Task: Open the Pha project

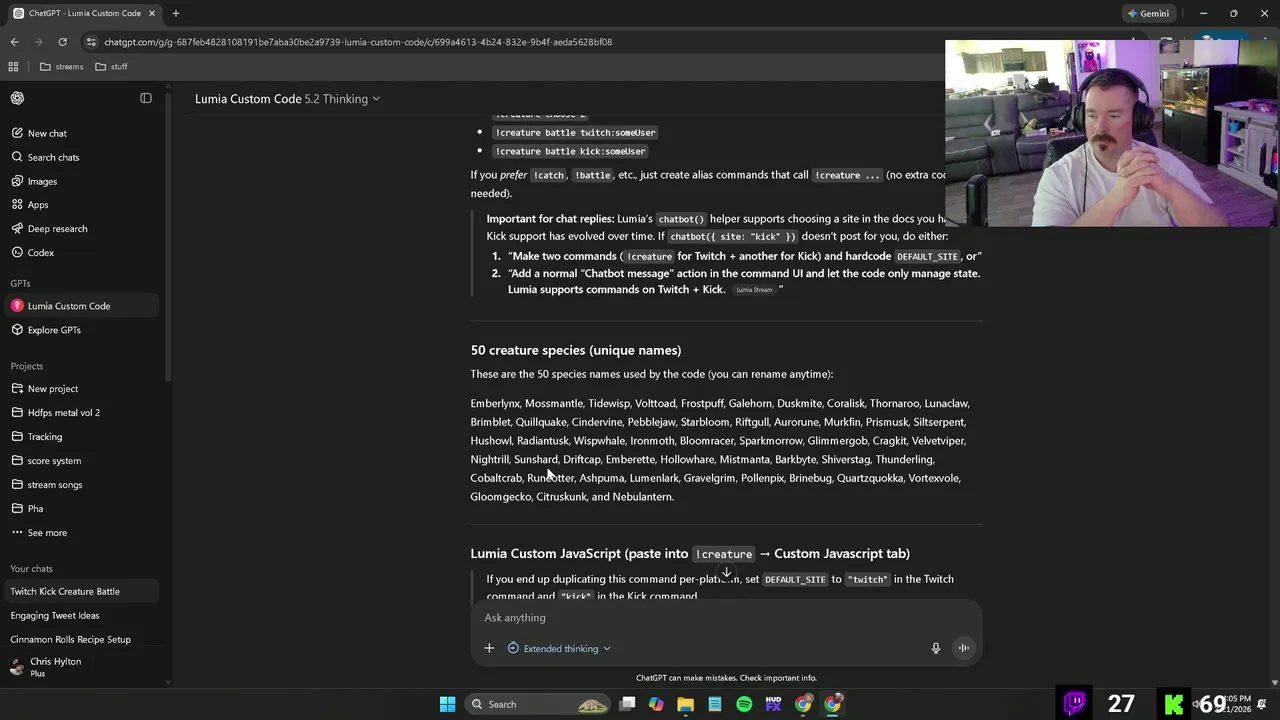Action: tap(35, 509)
